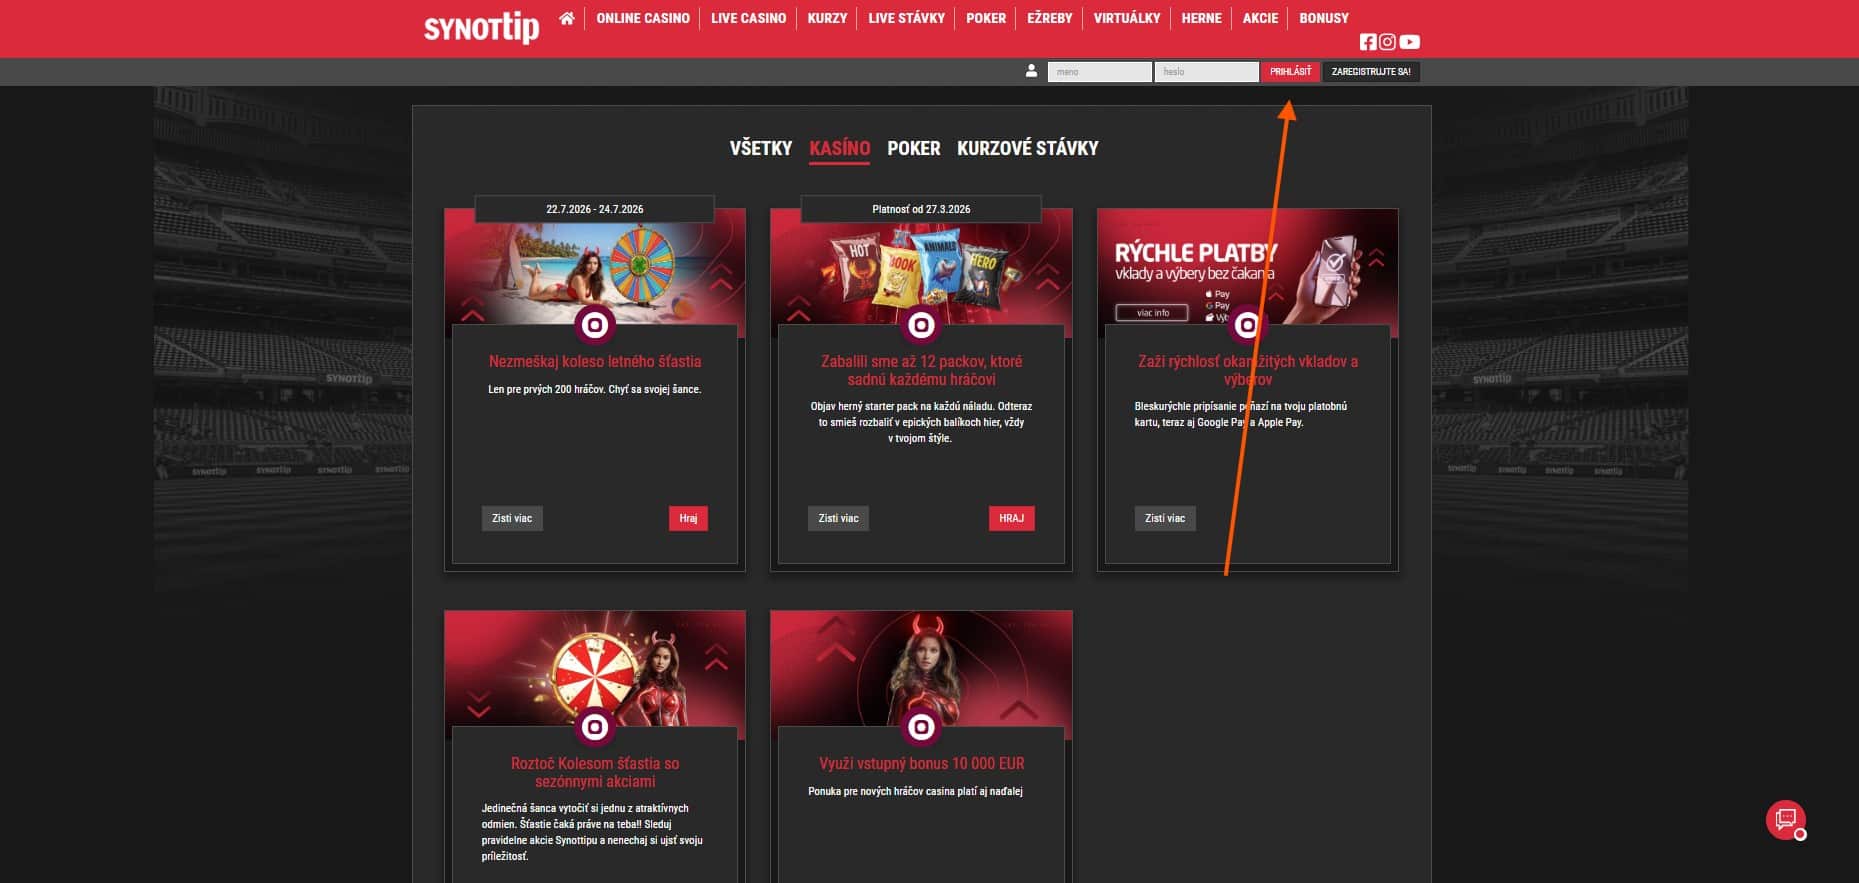Click the date label 22.7.2026 - 24.7.2026
The image size is (1859, 883).
595,209
